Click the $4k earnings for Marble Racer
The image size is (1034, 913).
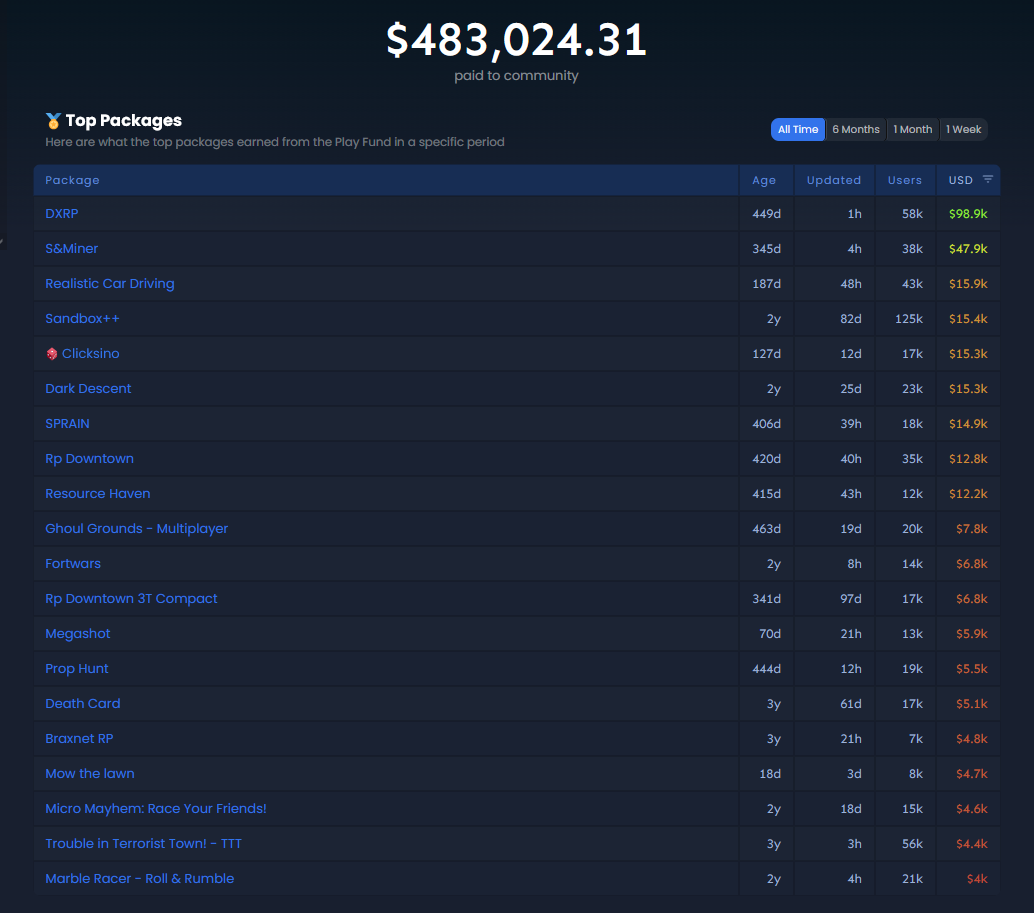pyautogui.click(x=977, y=878)
